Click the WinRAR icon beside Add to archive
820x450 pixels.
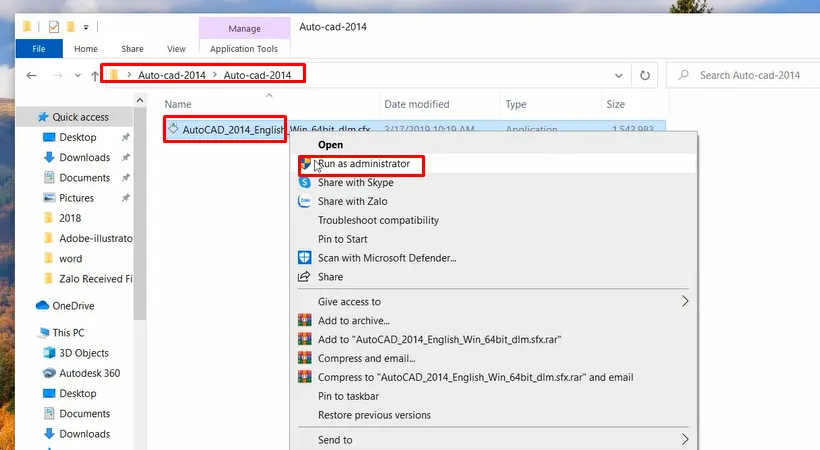(x=305, y=321)
